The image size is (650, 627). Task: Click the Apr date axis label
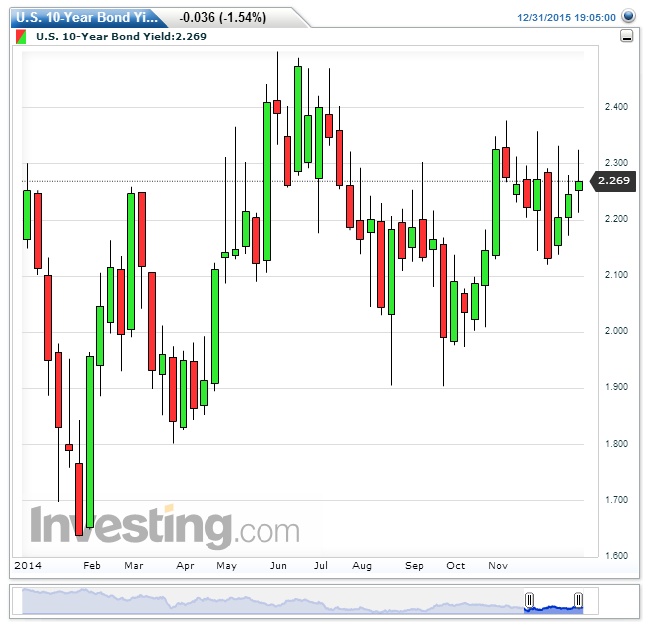(x=185, y=566)
